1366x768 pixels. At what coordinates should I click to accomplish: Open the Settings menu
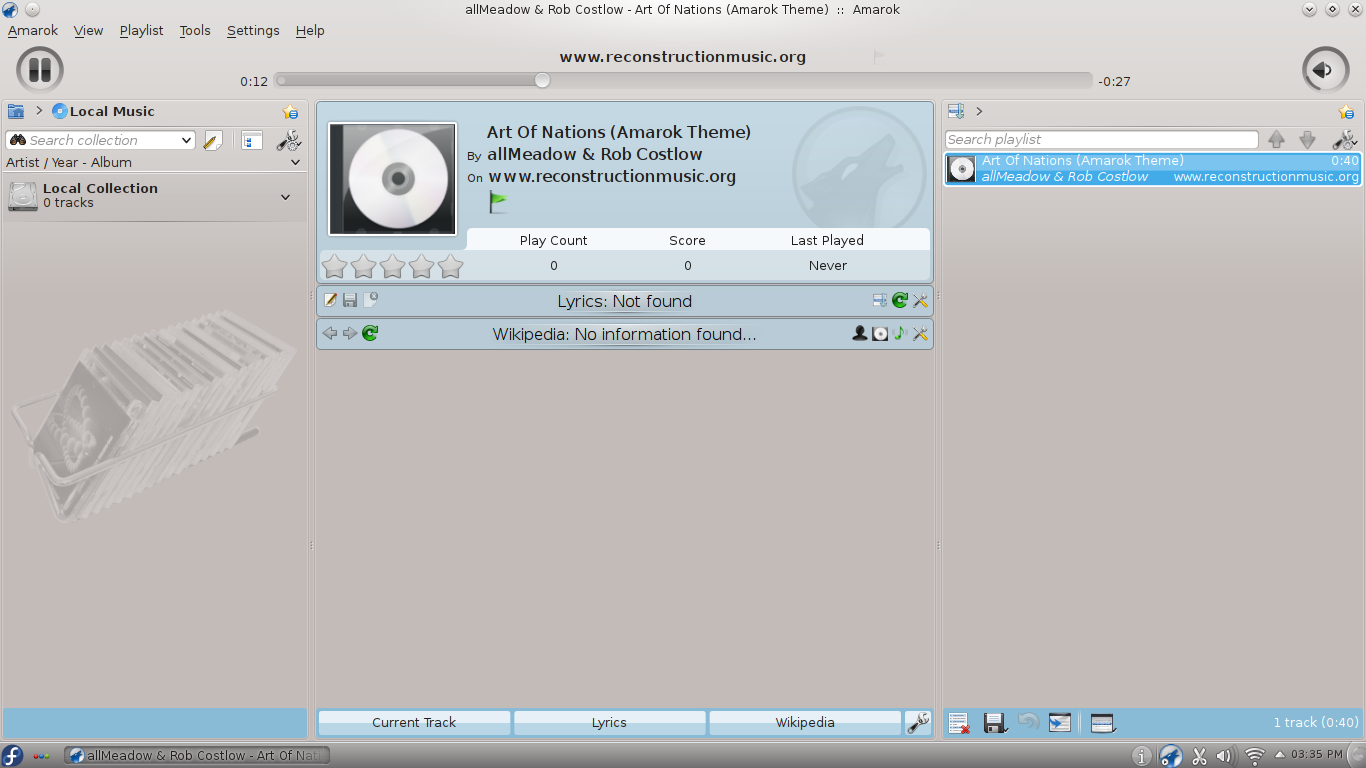click(253, 30)
